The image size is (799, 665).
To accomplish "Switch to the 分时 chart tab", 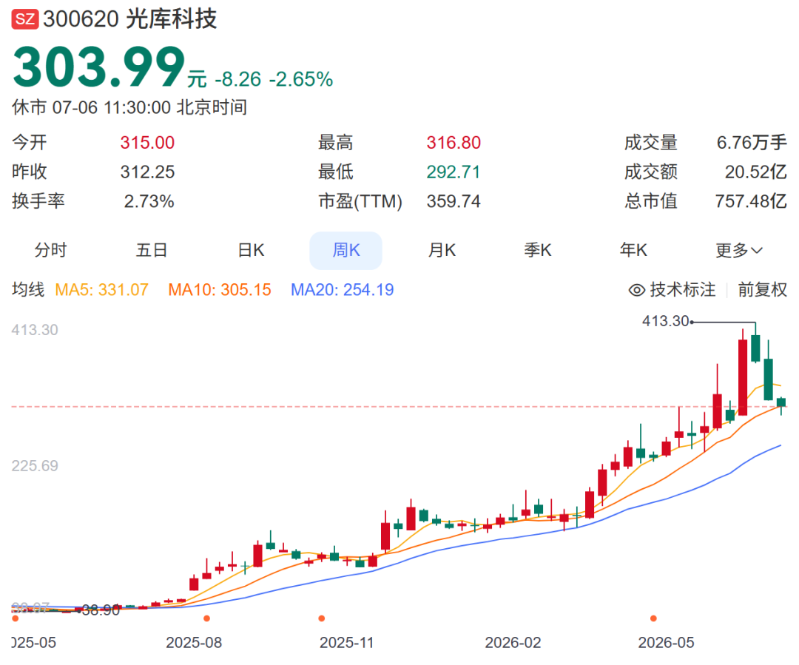I will (50, 250).
